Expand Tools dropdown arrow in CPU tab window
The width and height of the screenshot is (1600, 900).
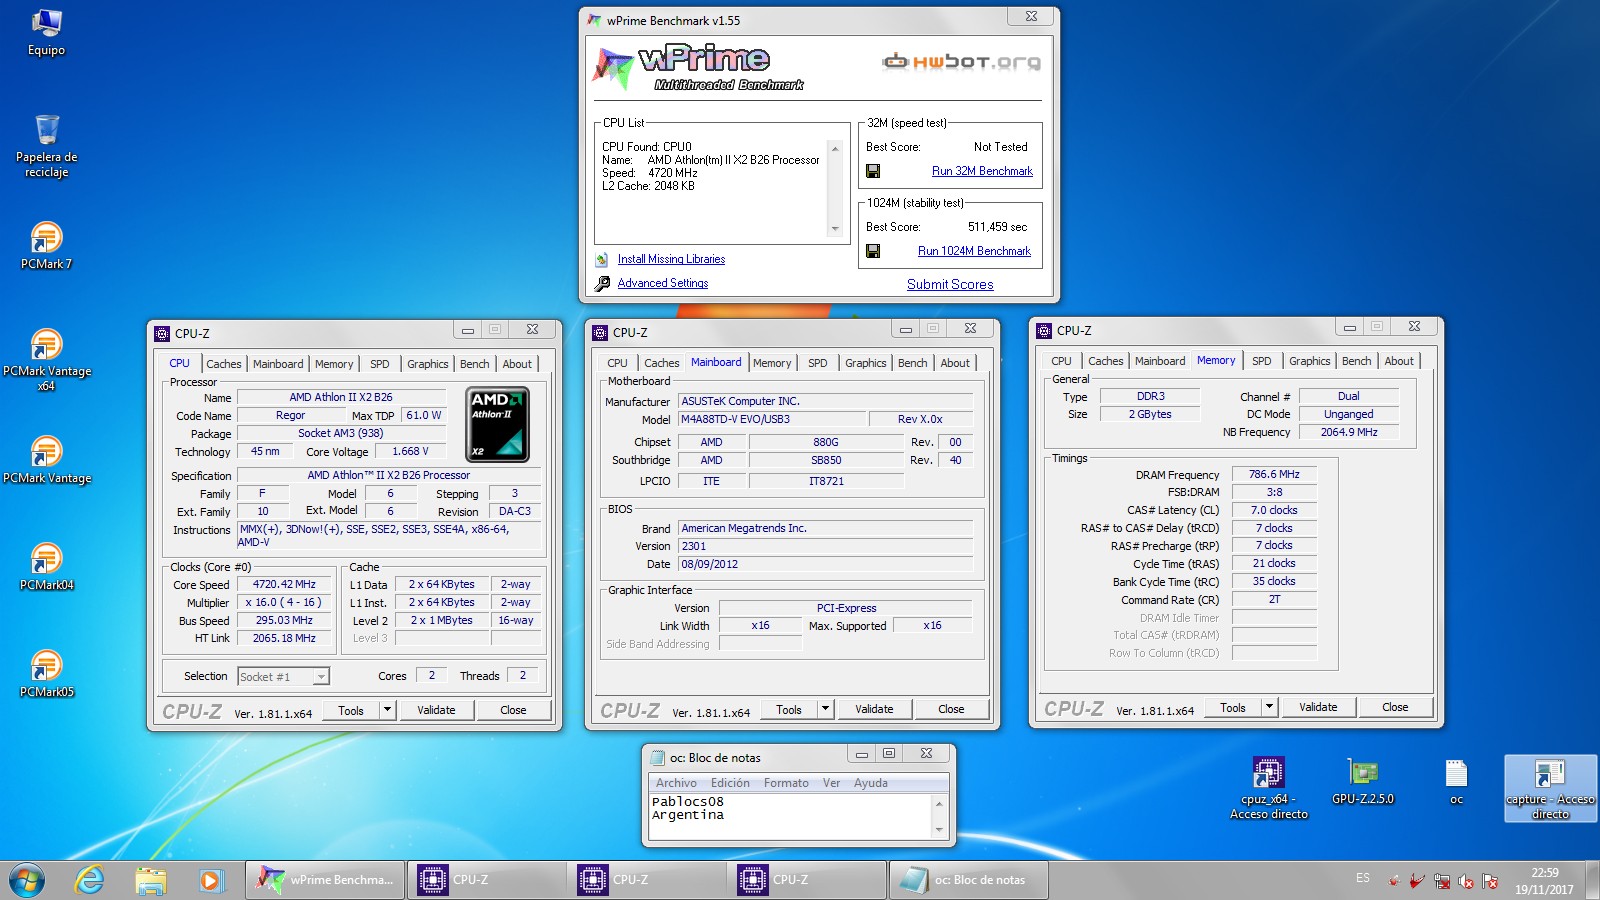point(387,710)
